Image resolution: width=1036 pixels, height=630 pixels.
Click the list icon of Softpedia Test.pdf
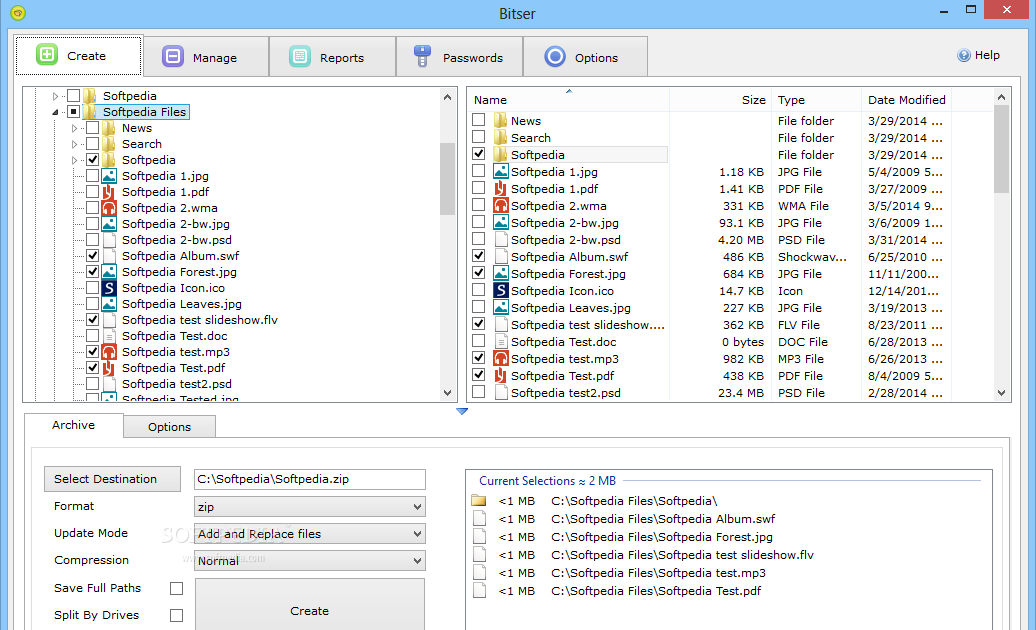click(x=501, y=376)
